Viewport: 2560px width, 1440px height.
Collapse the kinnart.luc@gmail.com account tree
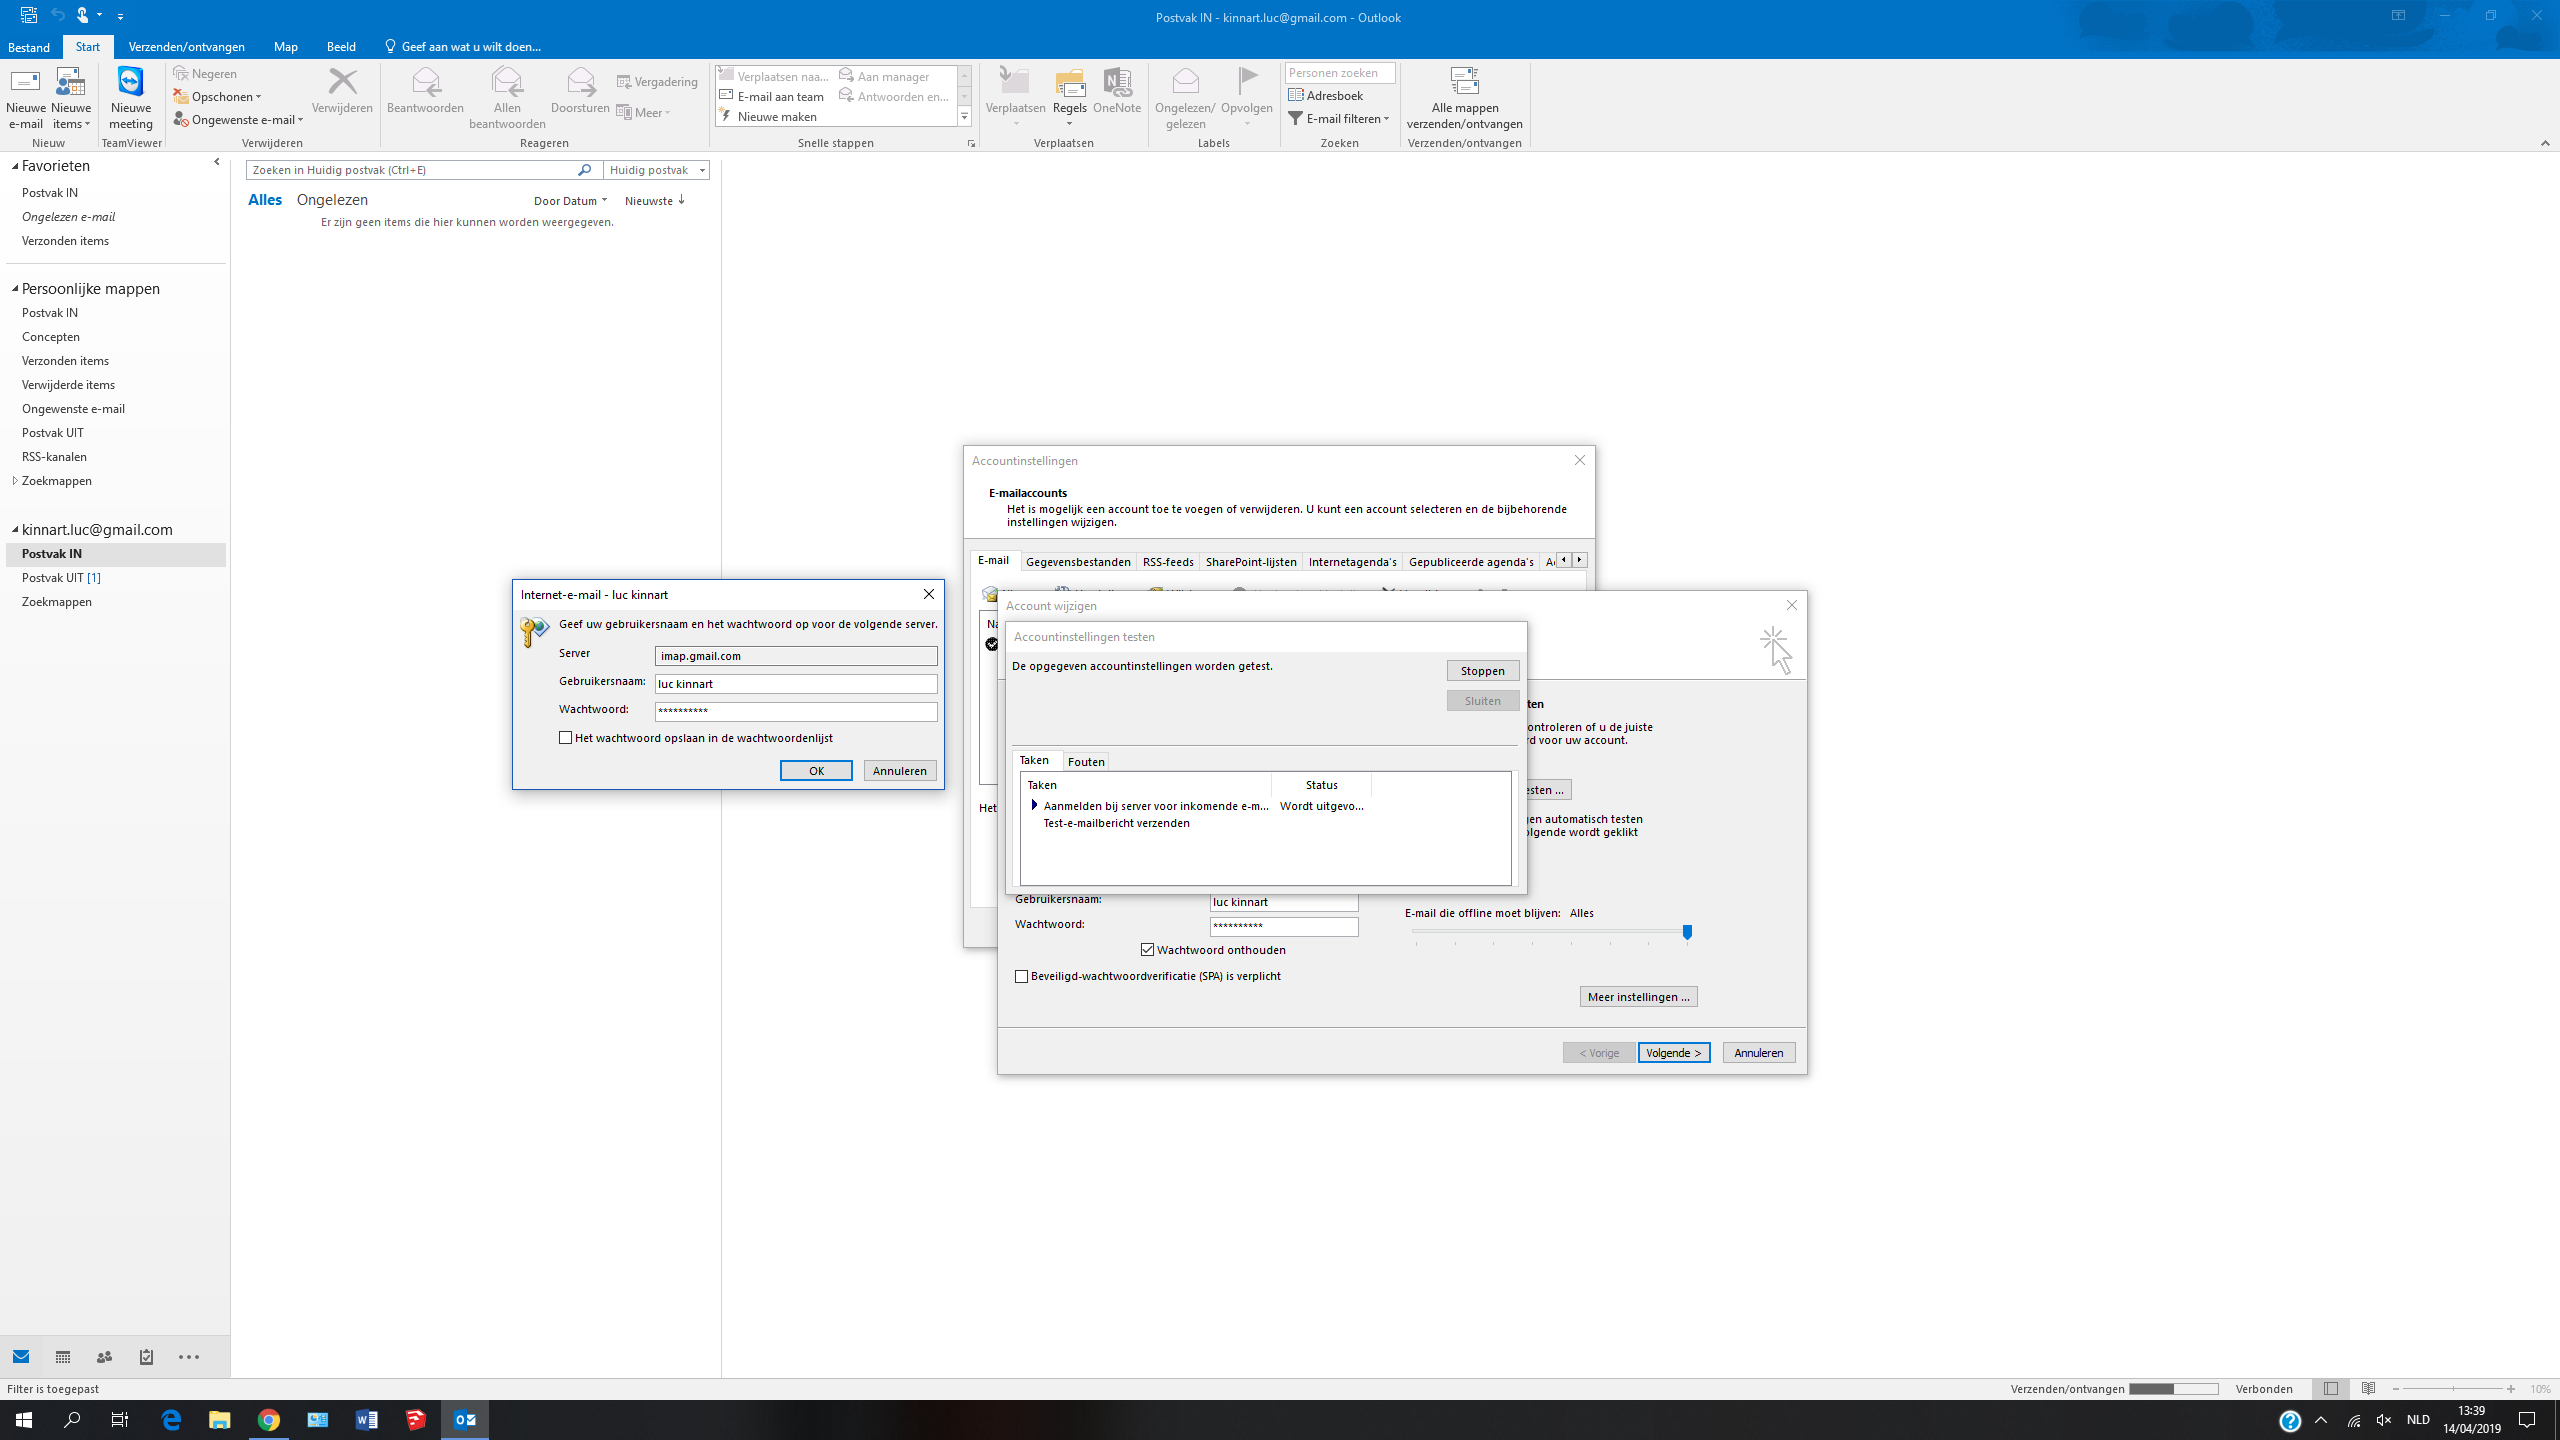coord(15,530)
